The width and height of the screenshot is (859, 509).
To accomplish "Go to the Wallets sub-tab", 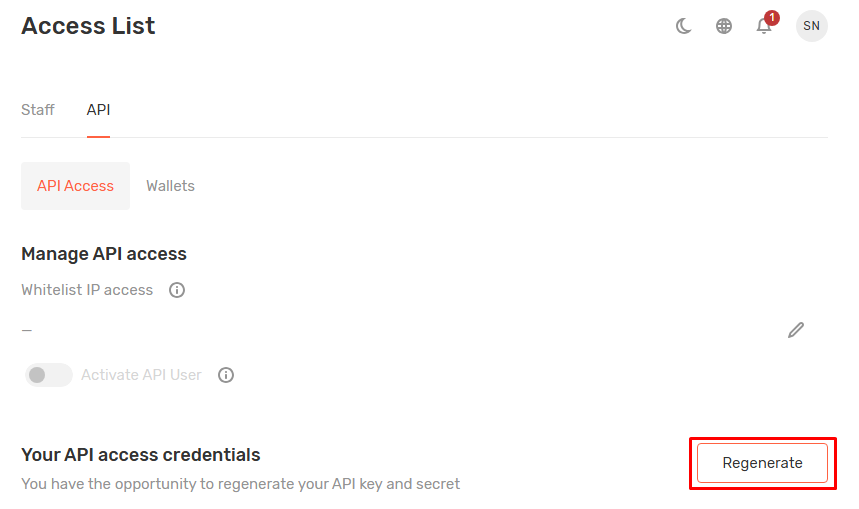I will point(170,186).
